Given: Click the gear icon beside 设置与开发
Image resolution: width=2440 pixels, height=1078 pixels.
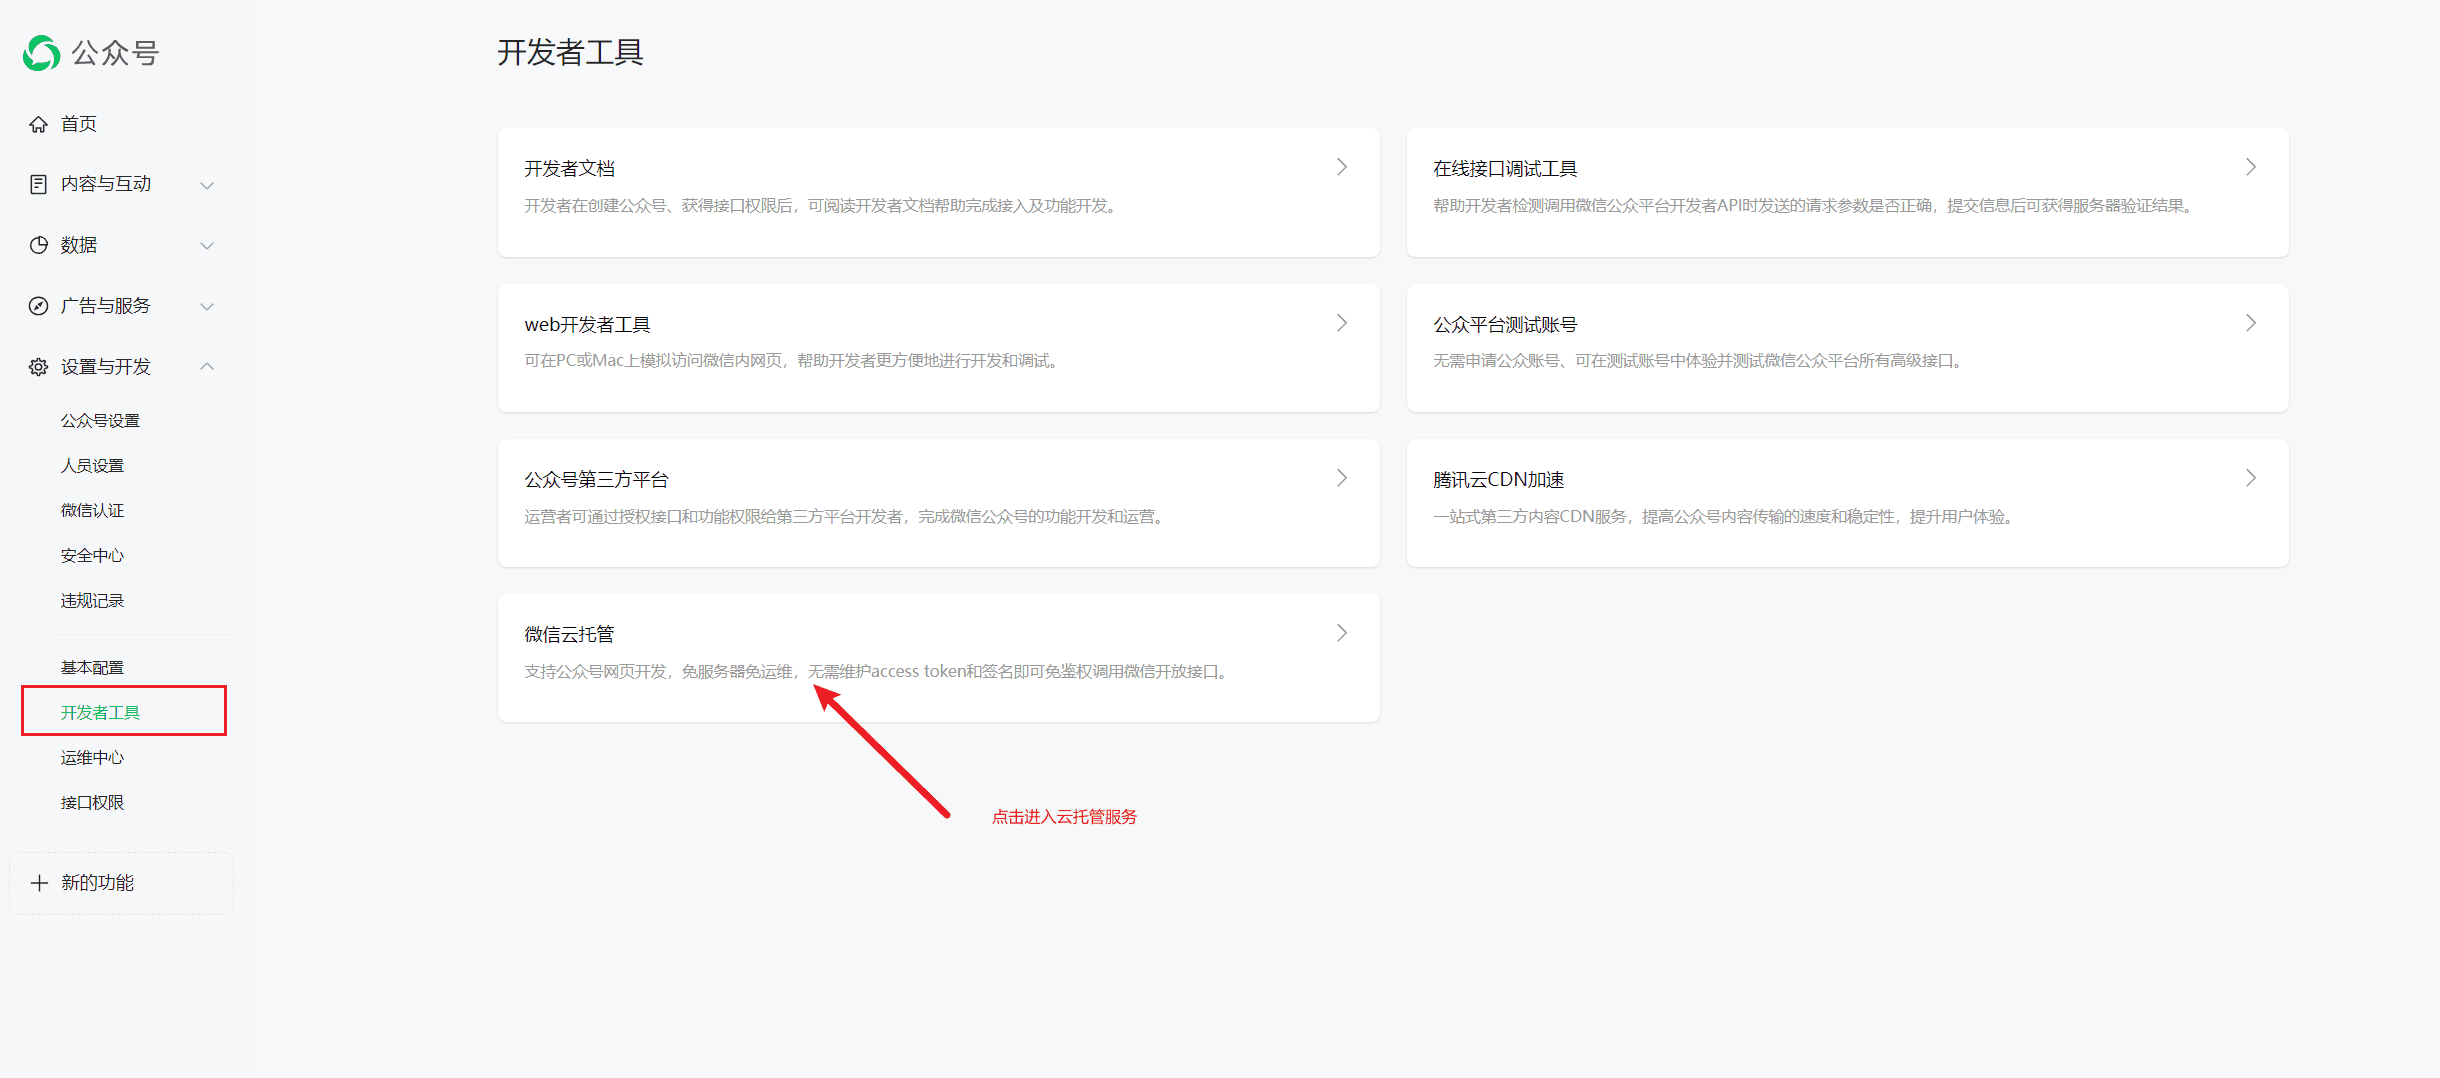Looking at the screenshot, I should (x=39, y=367).
